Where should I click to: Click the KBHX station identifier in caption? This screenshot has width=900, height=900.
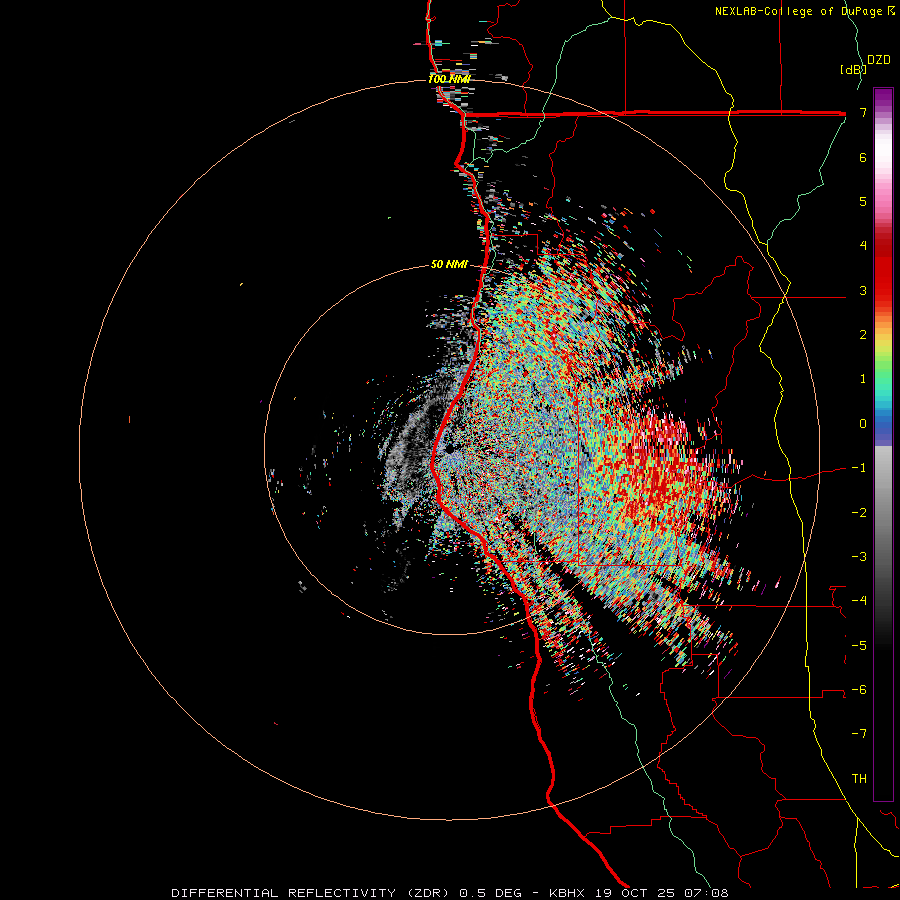(x=568, y=893)
